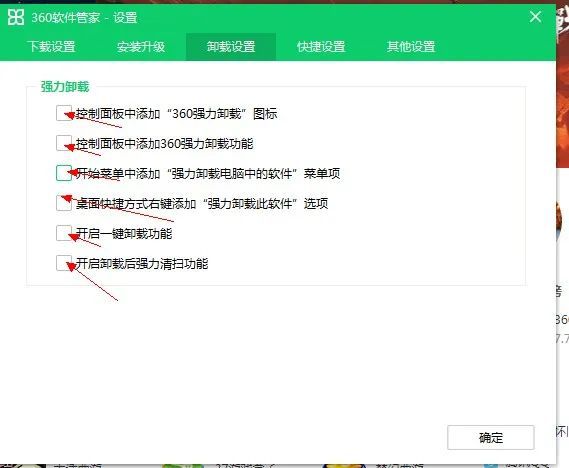This screenshot has width=569, height=468.
Task: Enable 开启卸载后强力清扫功能 checkbox
Action: click(x=64, y=263)
